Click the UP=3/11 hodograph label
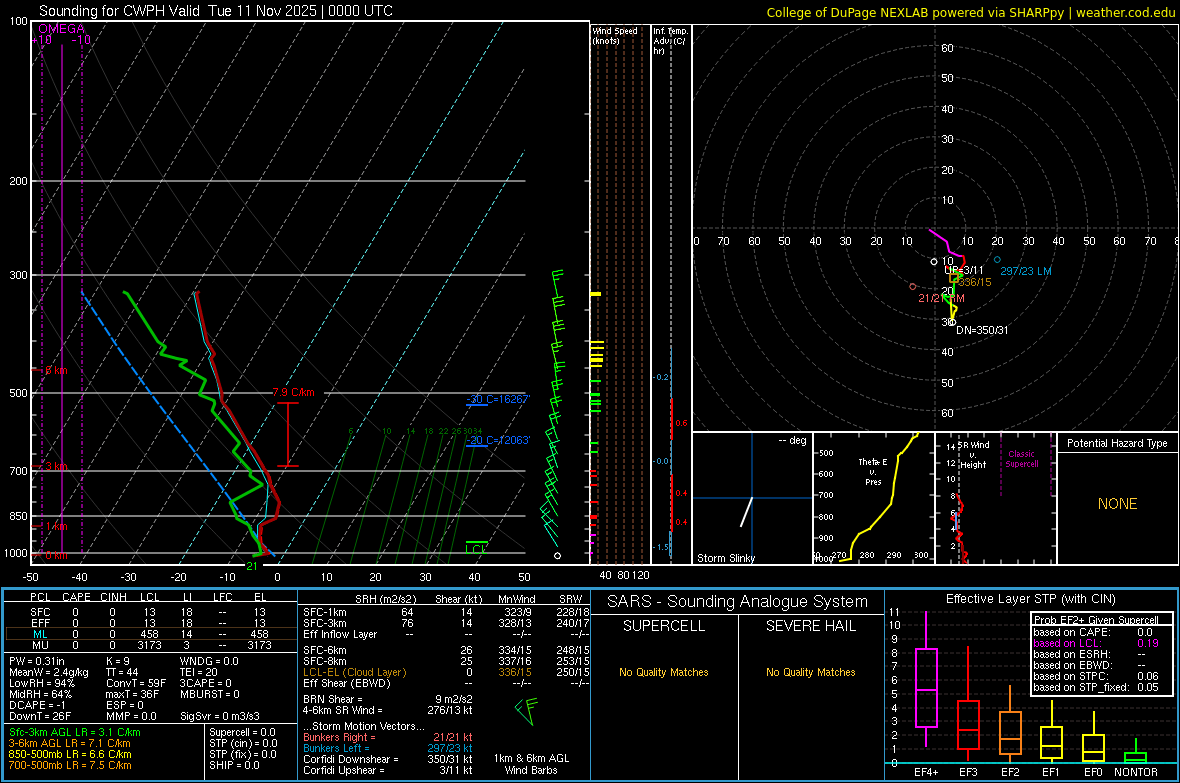 click(x=964, y=270)
